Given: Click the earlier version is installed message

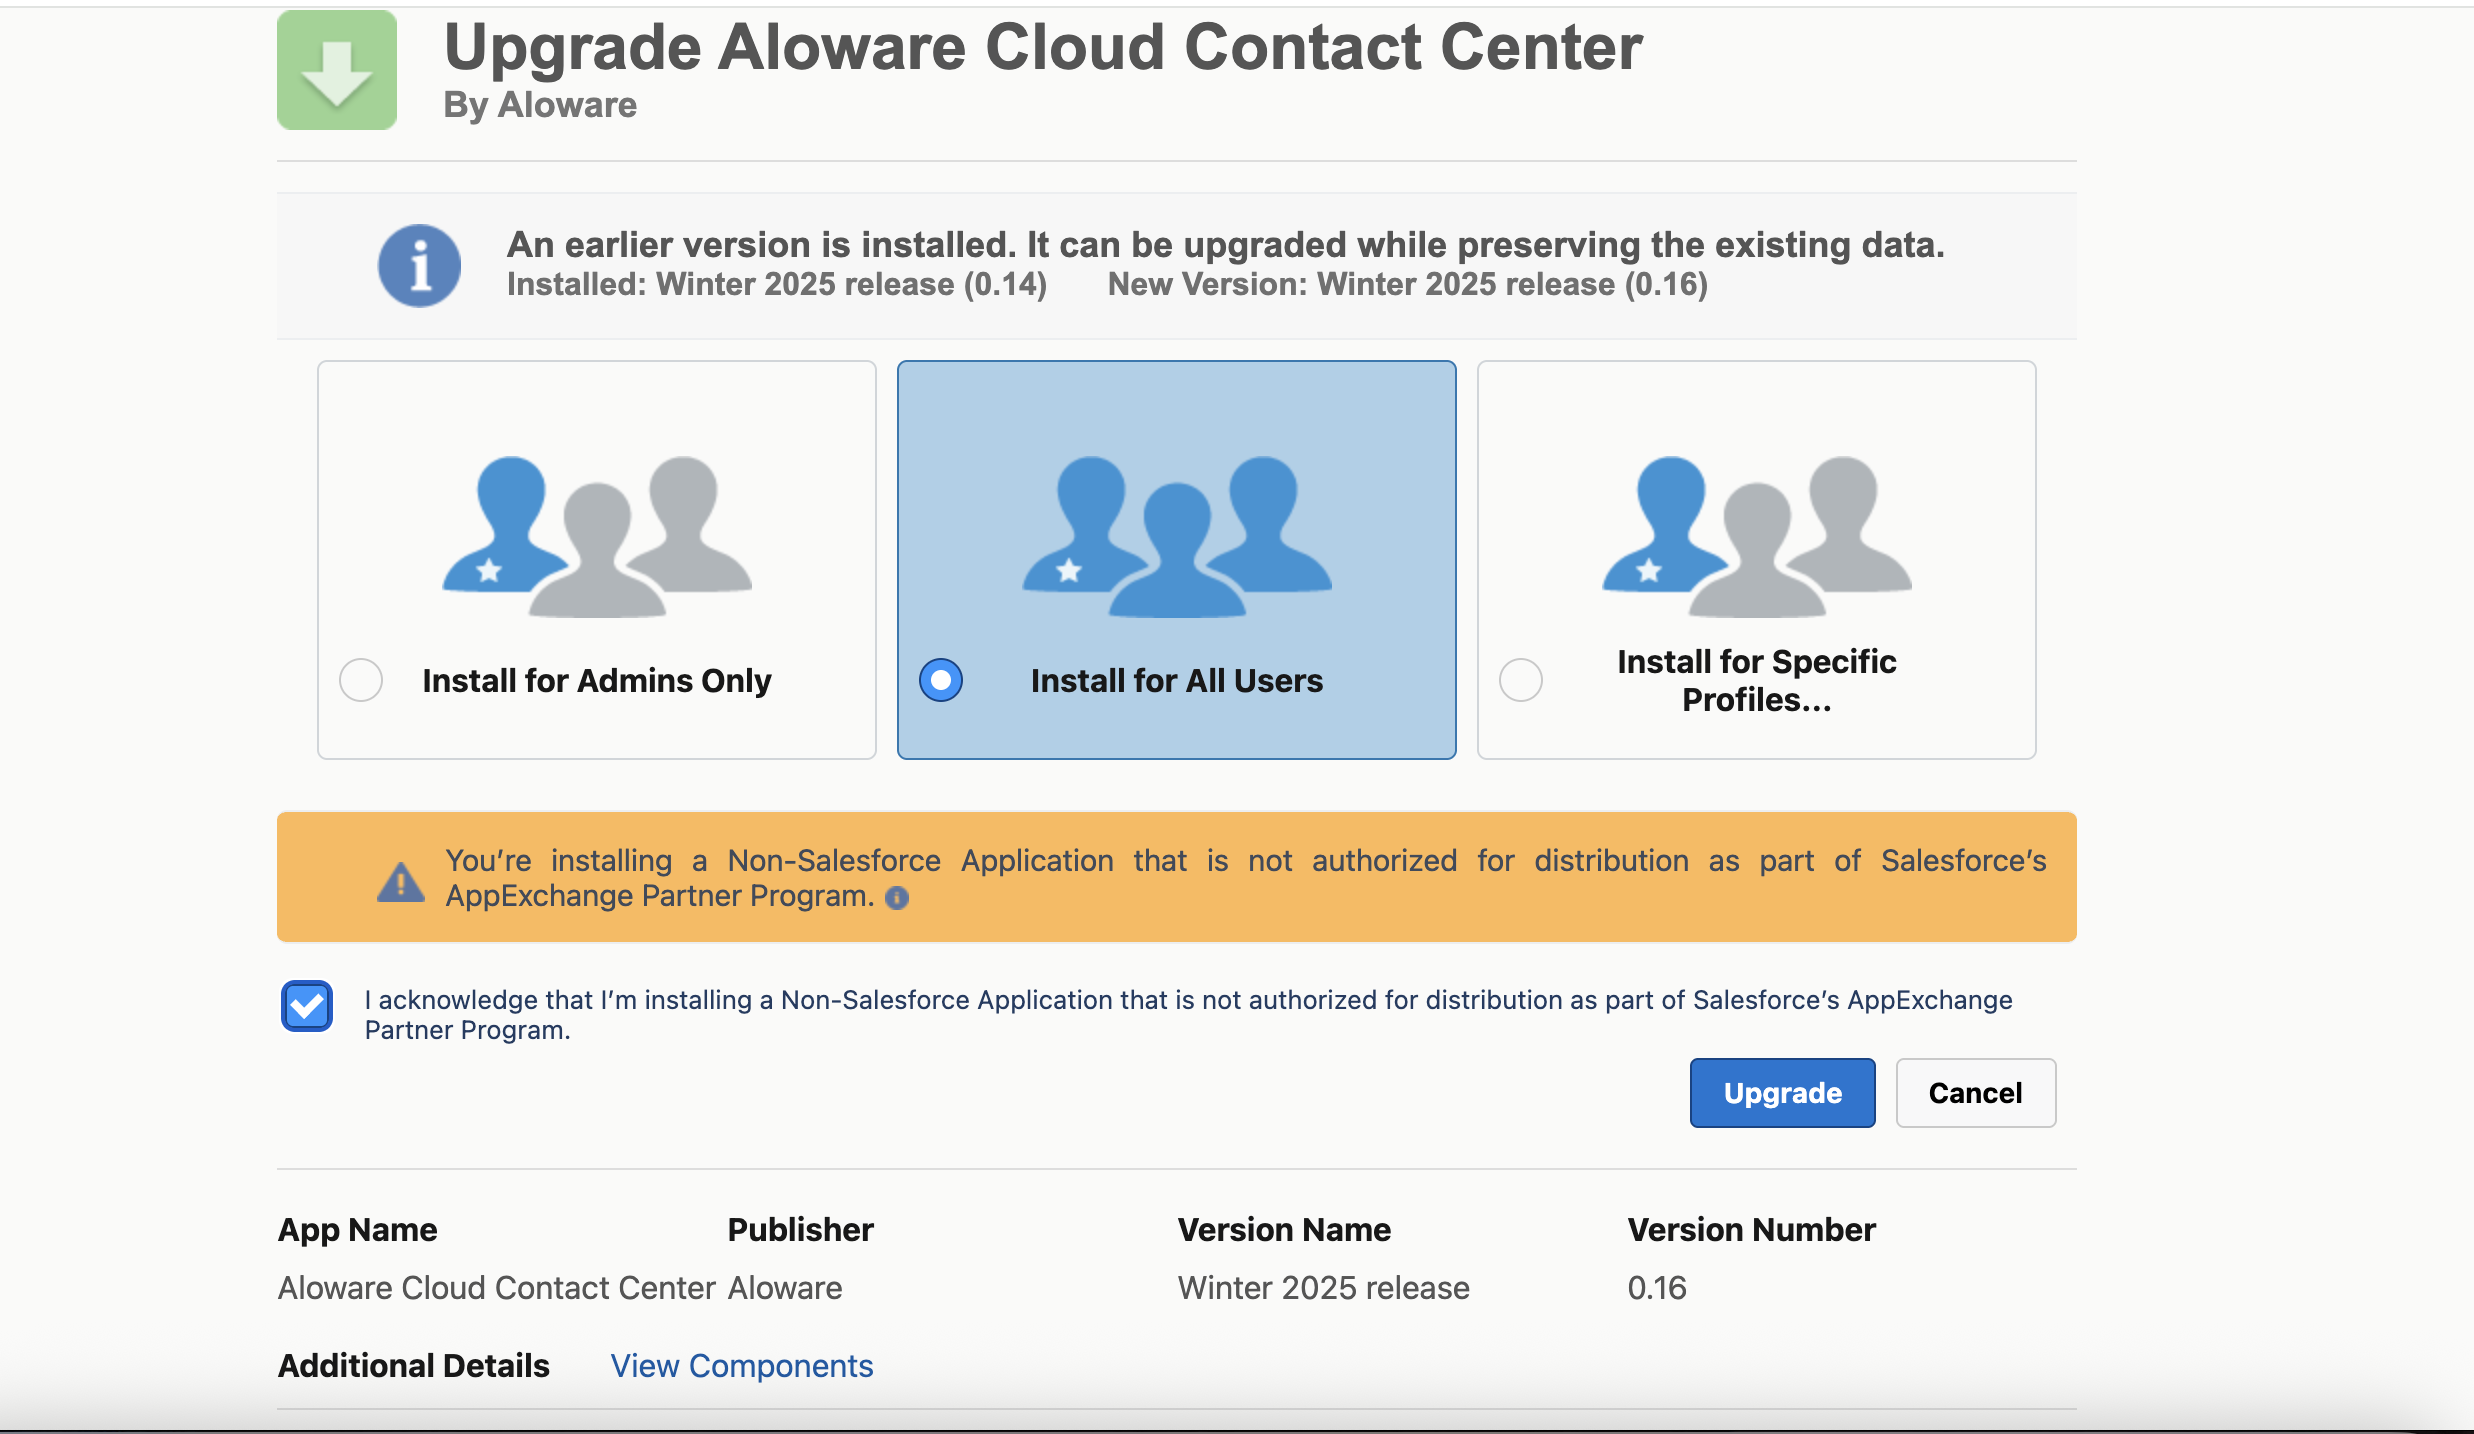Looking at the screenshot, I should tap(1226, 245).
